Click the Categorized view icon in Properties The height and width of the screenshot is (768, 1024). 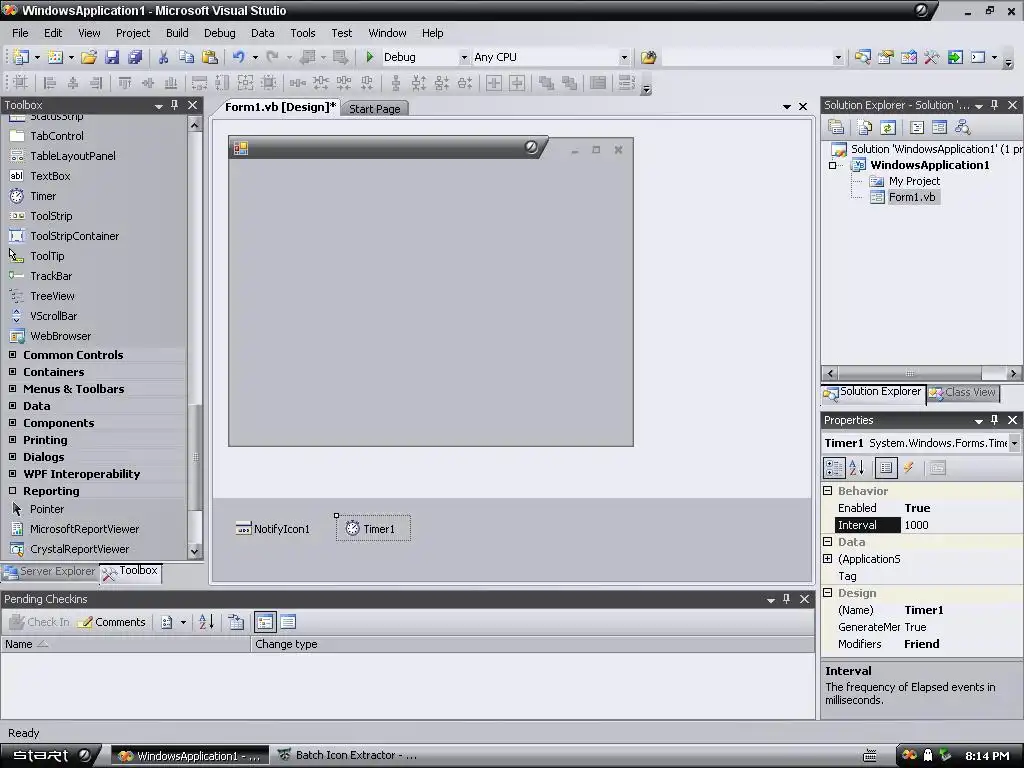coord(834,468)
